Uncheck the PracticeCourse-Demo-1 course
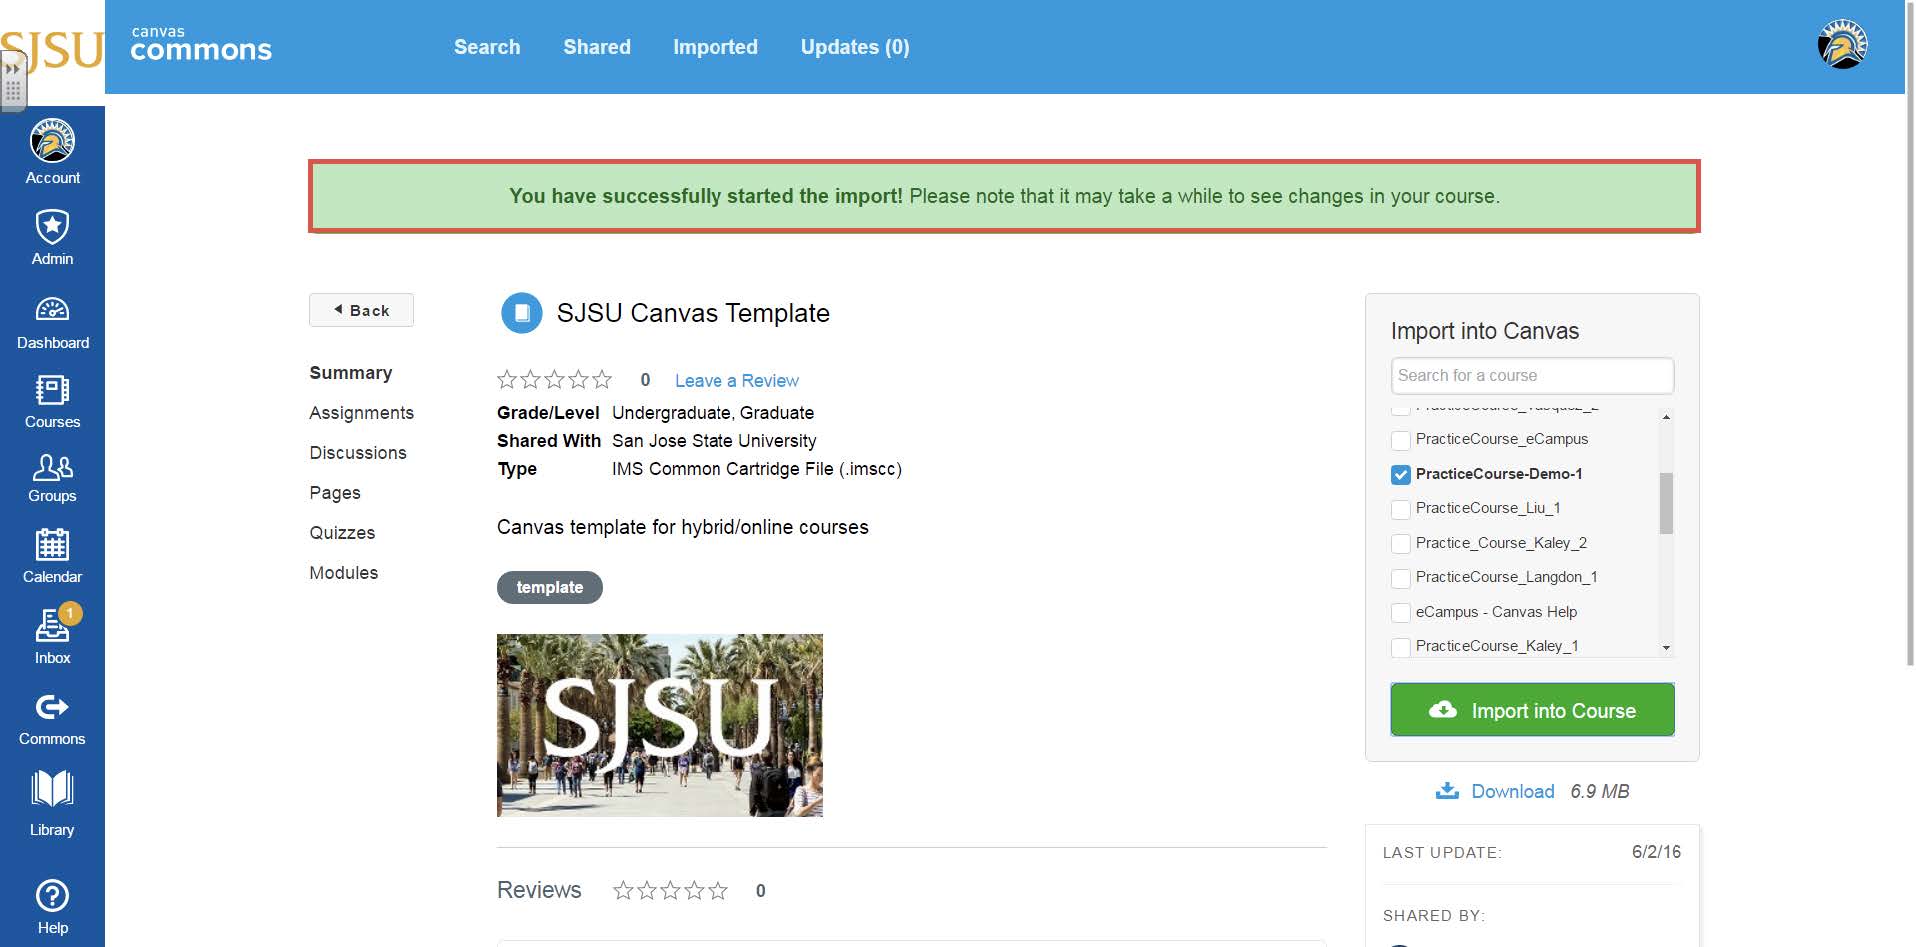1916x947 pixels. (1400, 474)
